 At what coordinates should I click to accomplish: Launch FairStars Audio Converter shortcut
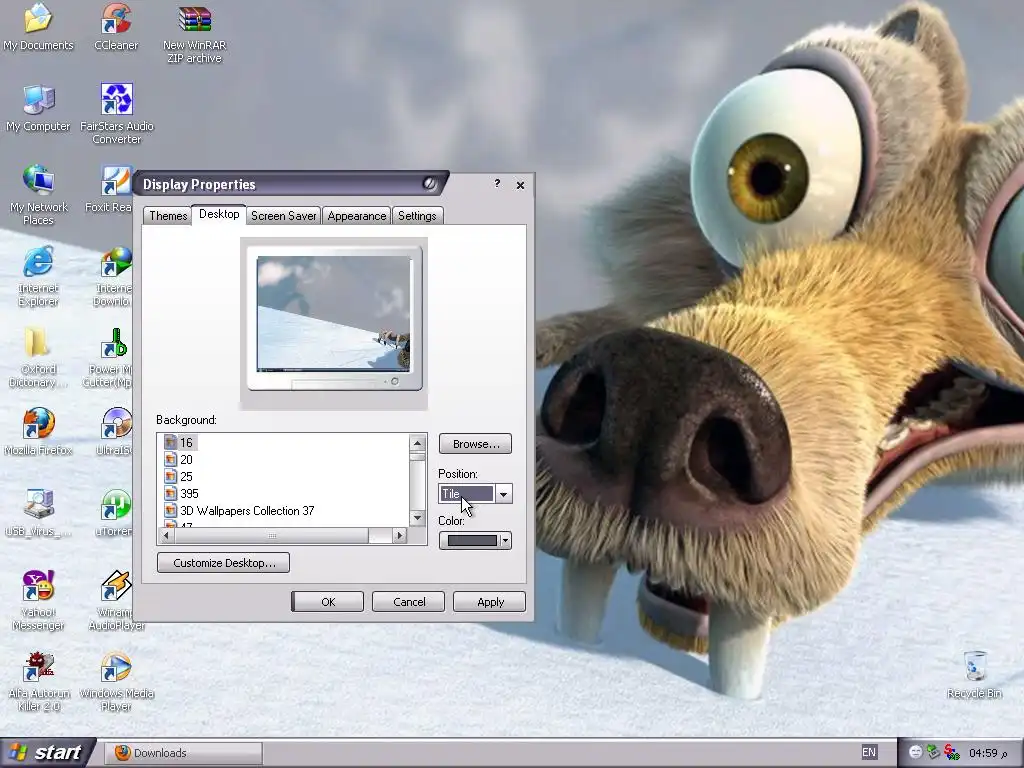pos(116,114)
